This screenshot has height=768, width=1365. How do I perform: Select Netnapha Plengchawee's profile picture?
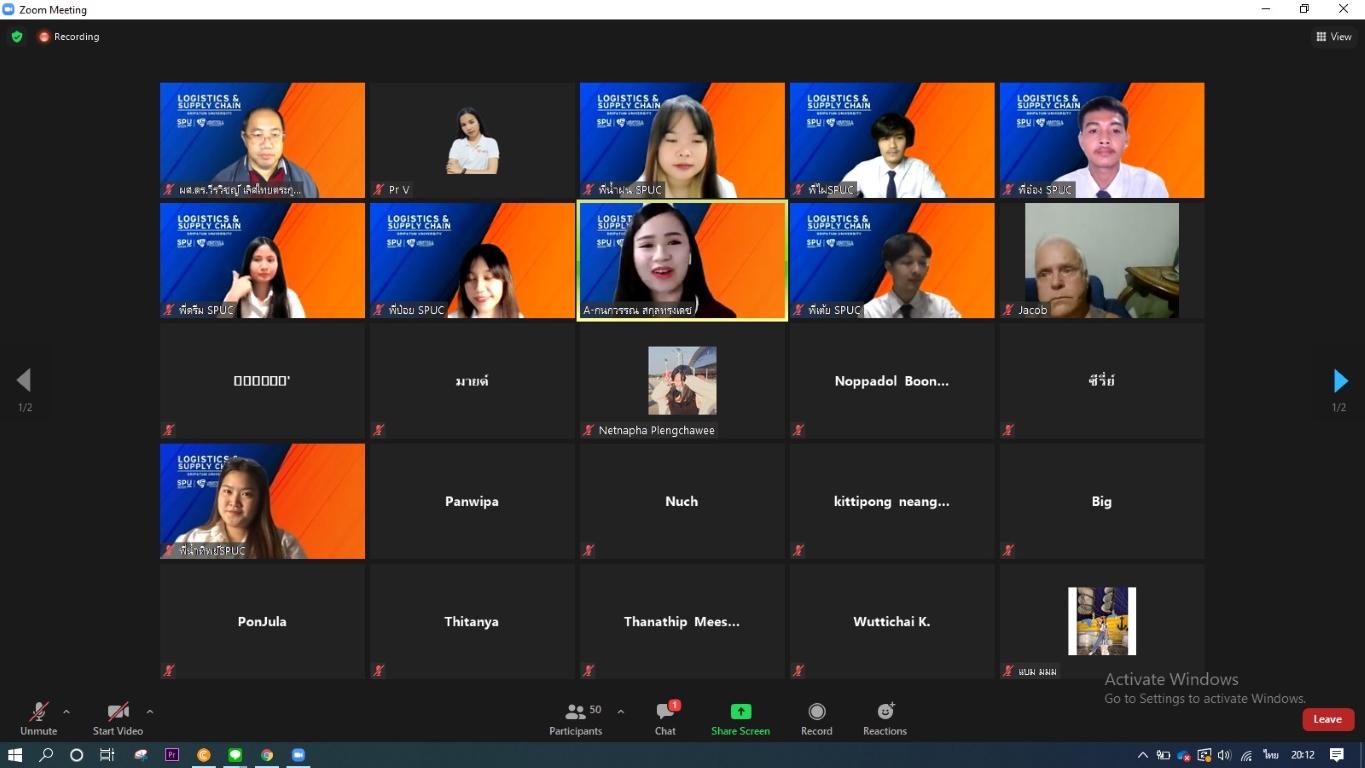point(682,381)
